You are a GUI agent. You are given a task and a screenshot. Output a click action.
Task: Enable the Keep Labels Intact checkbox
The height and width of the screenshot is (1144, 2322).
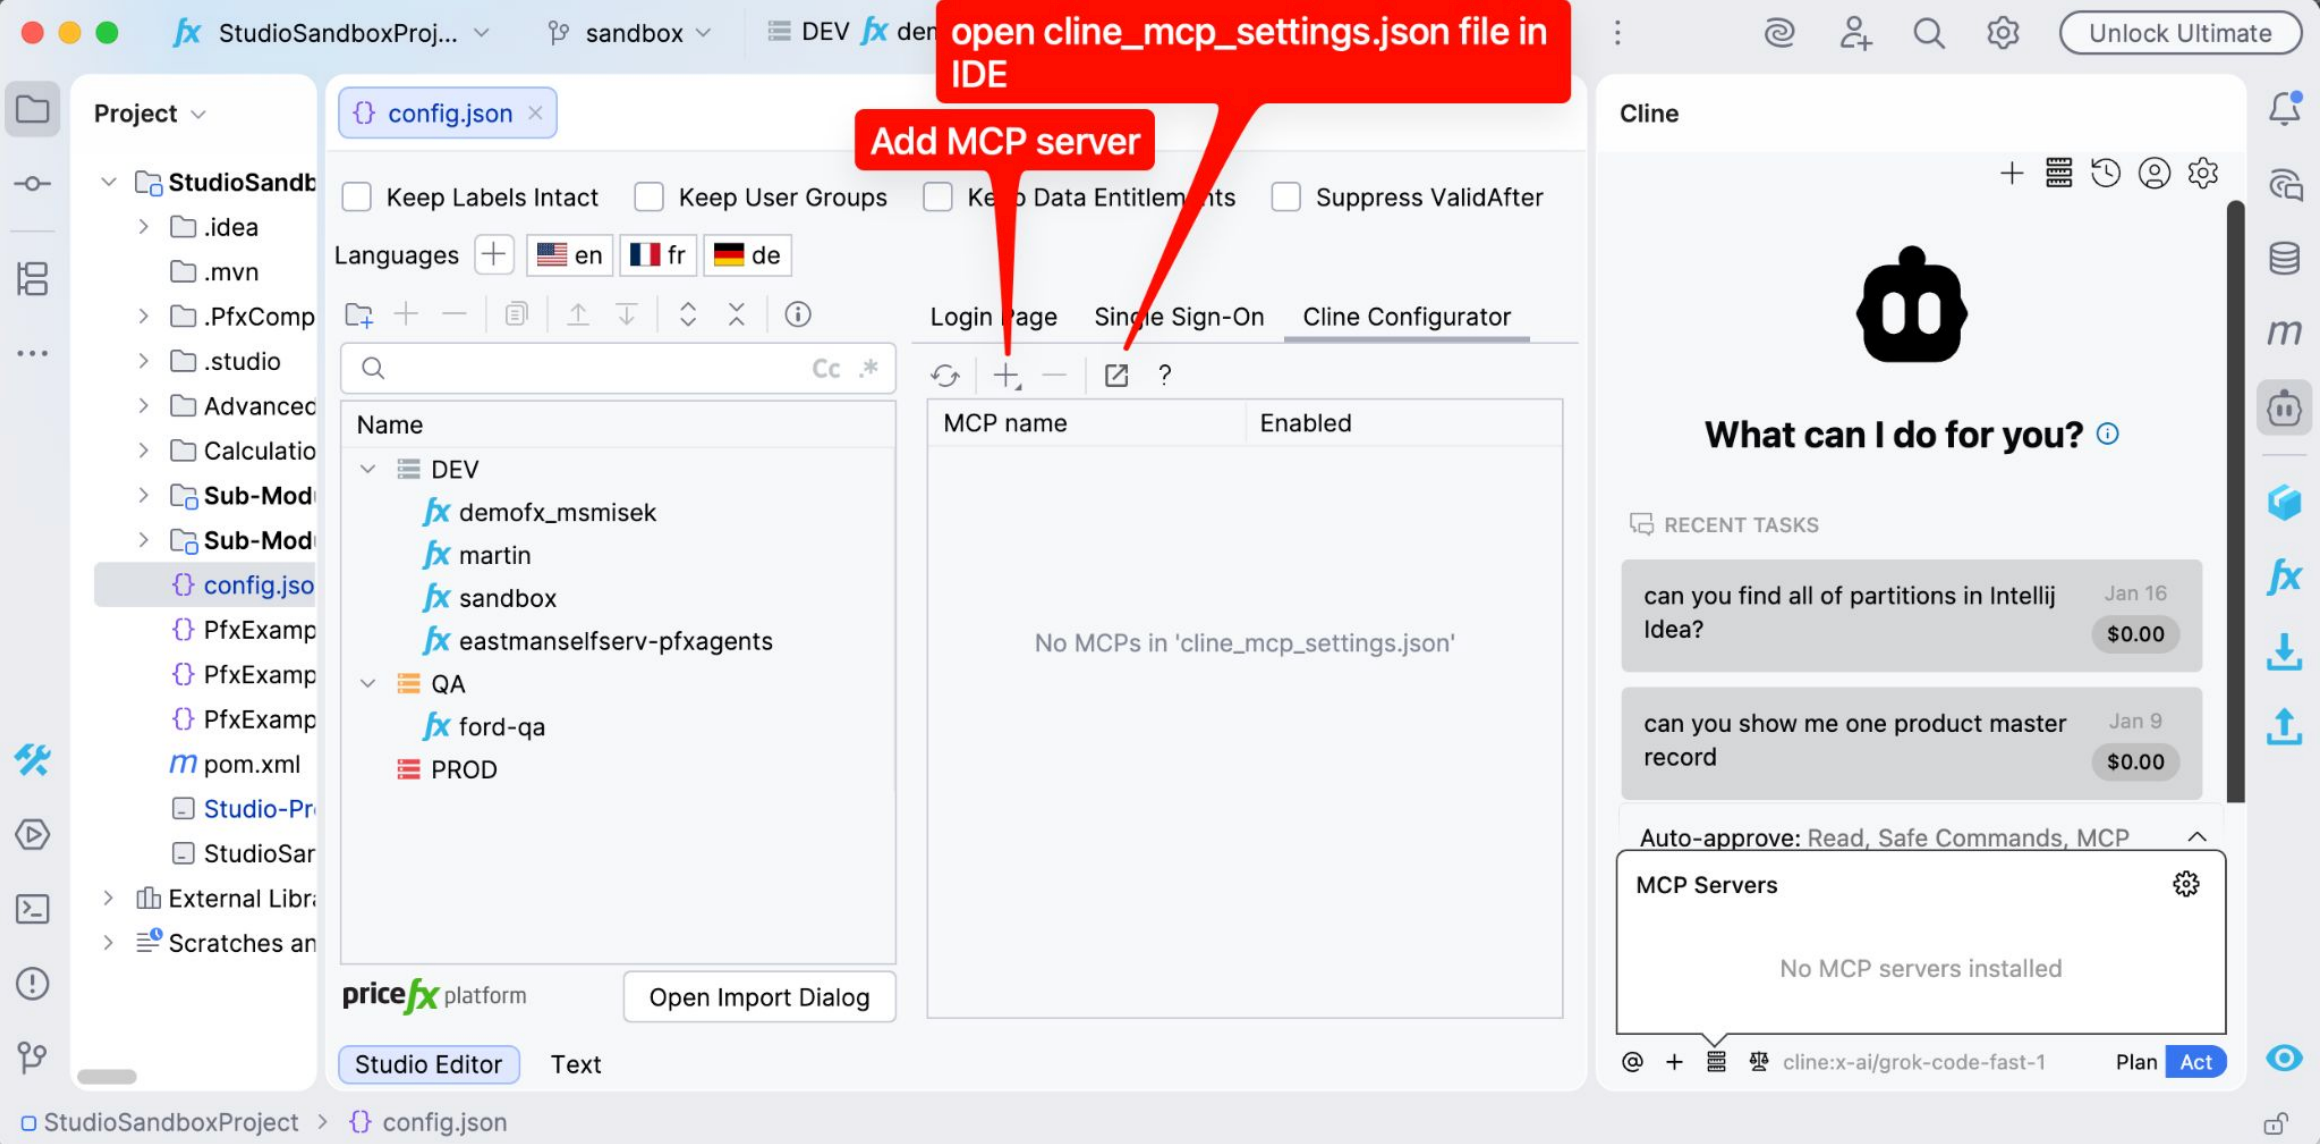(357, 197)
